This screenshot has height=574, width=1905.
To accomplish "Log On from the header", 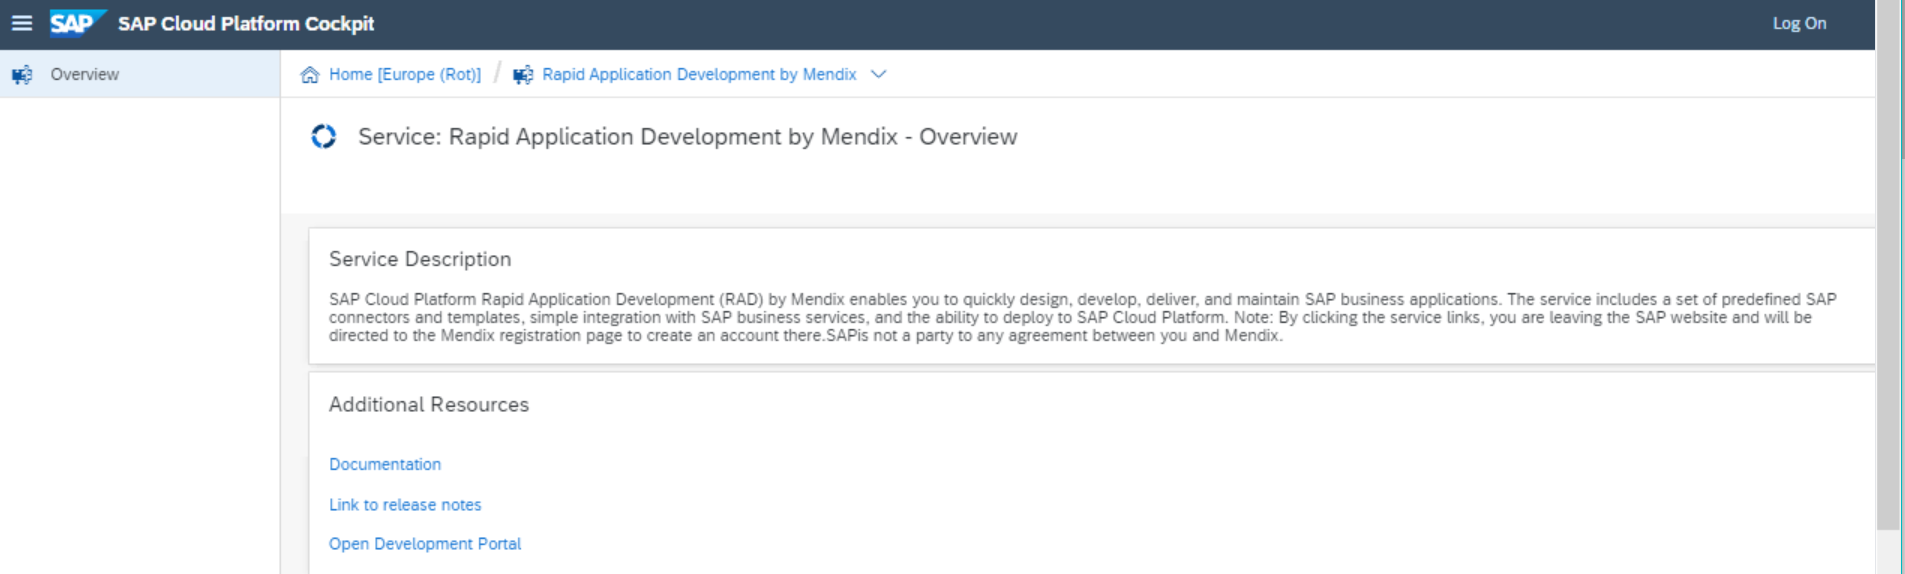I will [1799, 23].
